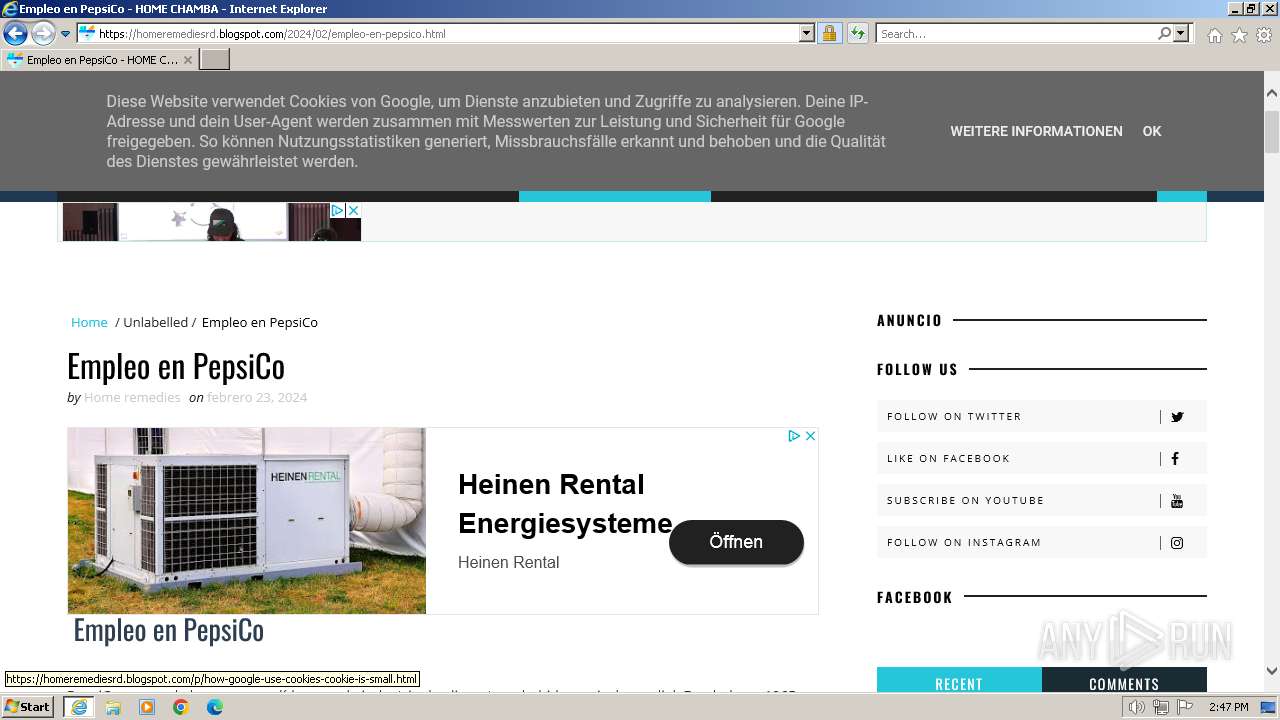Open AdChoices icon on Heinen Rental ad
The width and height of the screenshot is (1280, 720).
click(x=794, y=436)
